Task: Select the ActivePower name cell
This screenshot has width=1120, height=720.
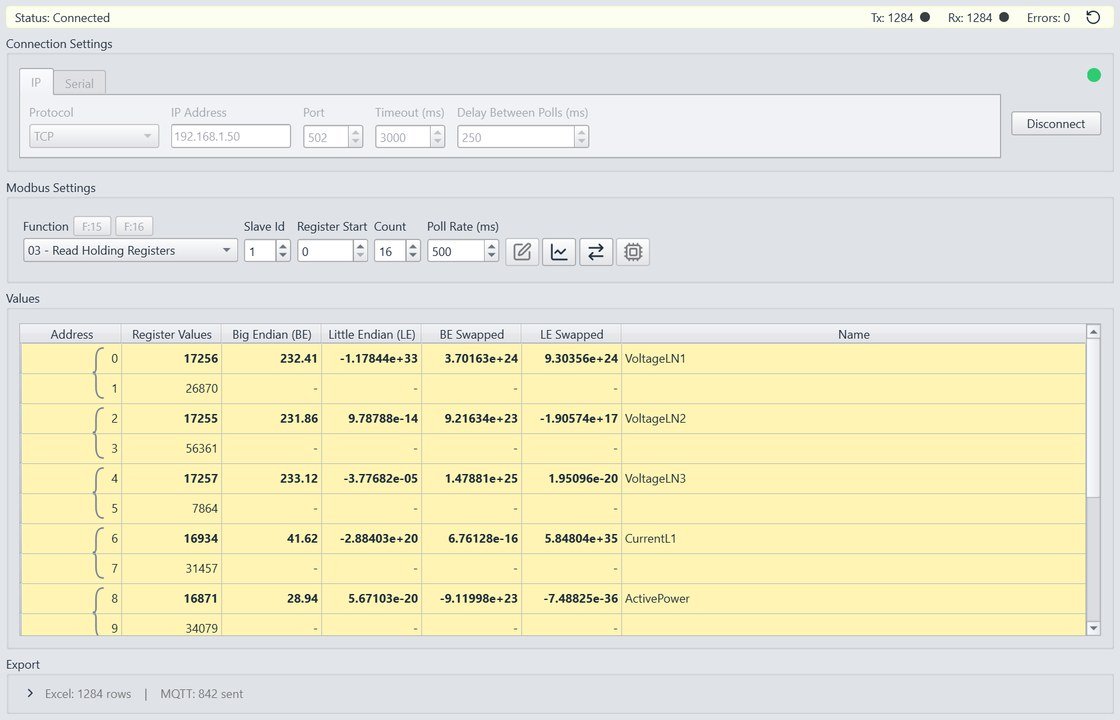Action: (x=854, y=599)
